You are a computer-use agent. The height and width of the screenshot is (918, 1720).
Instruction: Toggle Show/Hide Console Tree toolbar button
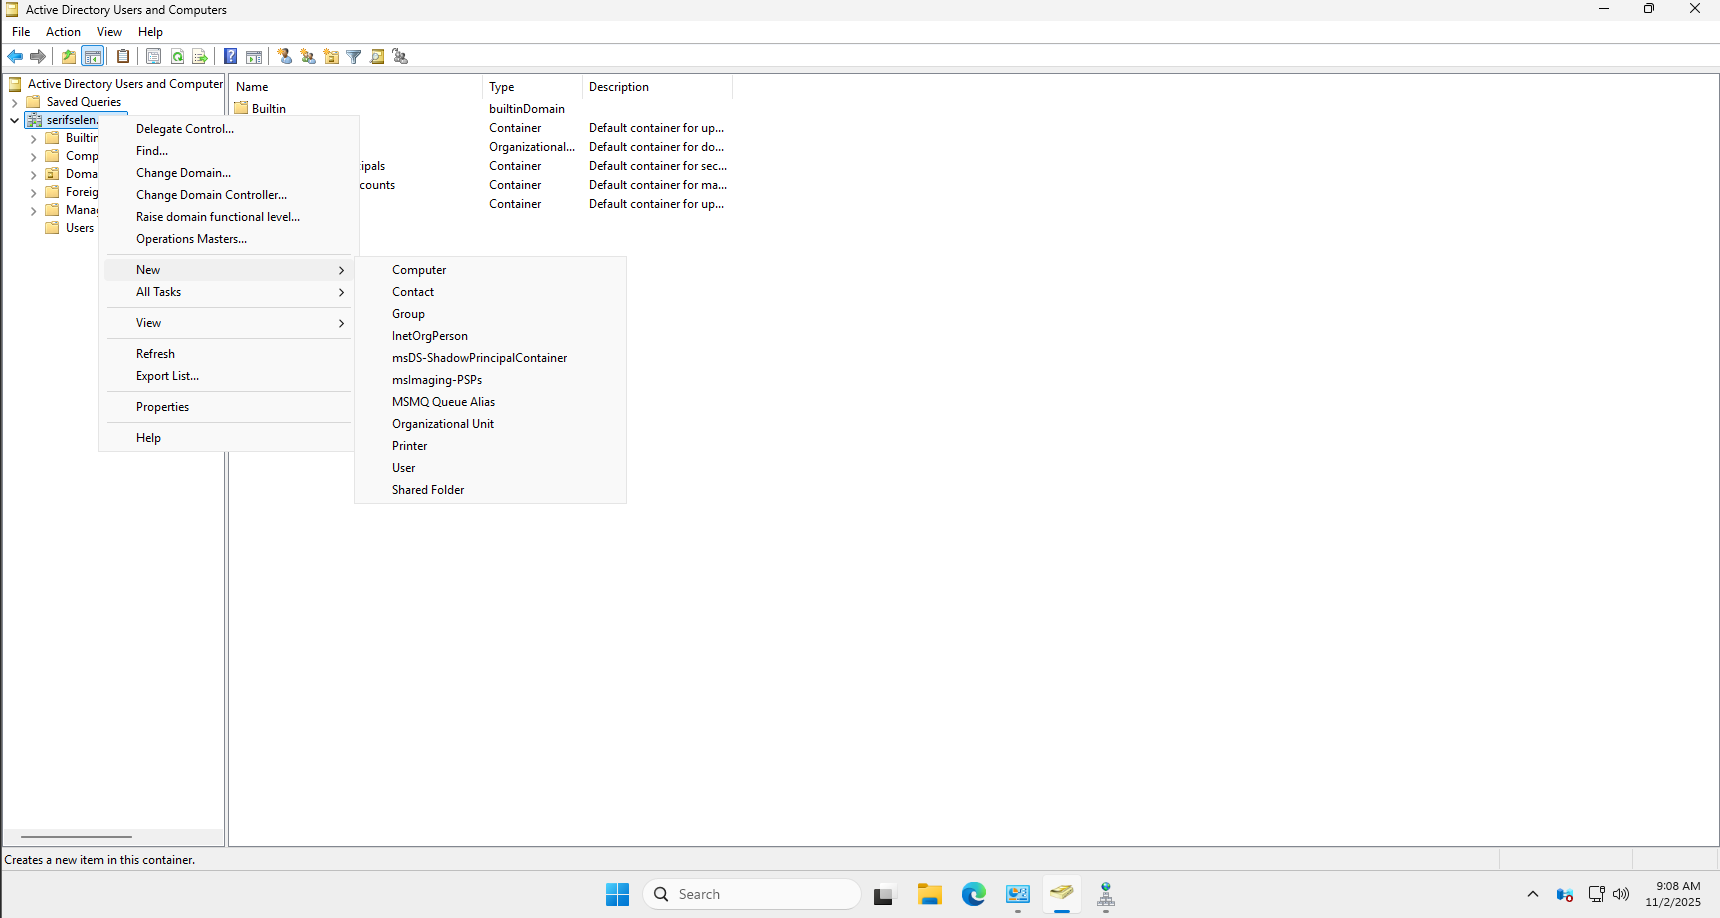92,56
